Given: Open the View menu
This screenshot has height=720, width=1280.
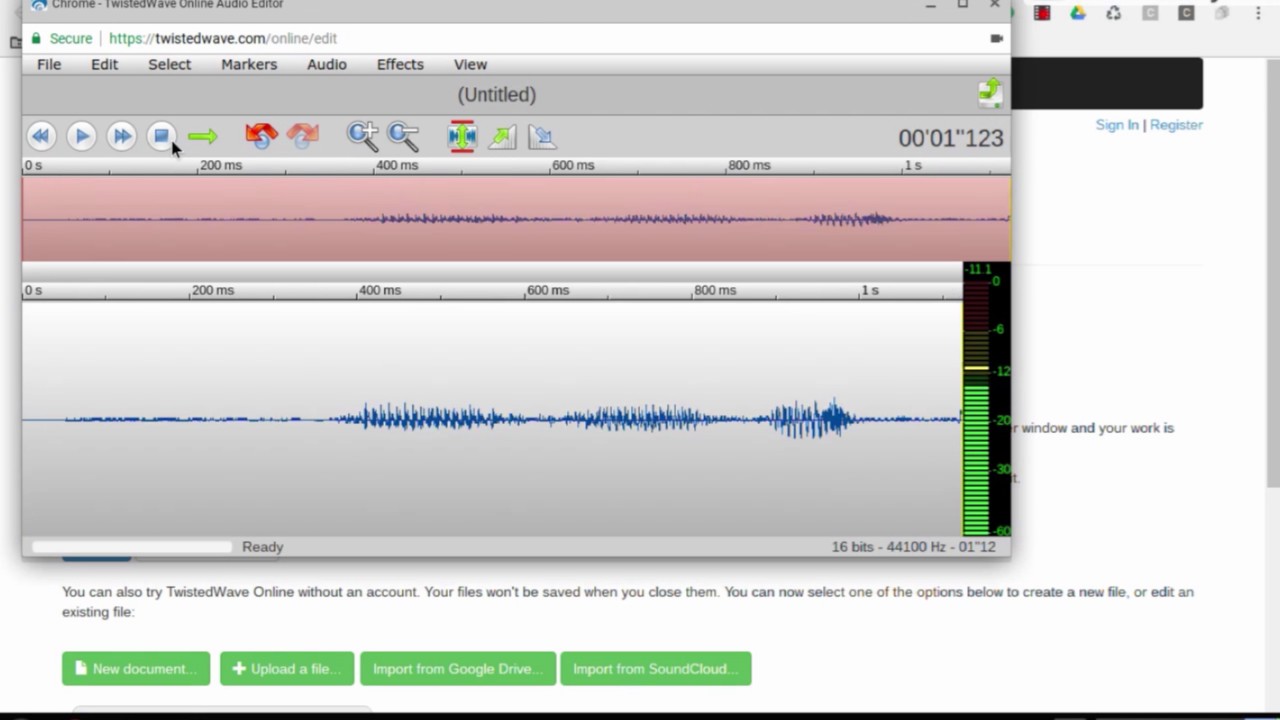Looking at the screenshot, I should point(470,64).
